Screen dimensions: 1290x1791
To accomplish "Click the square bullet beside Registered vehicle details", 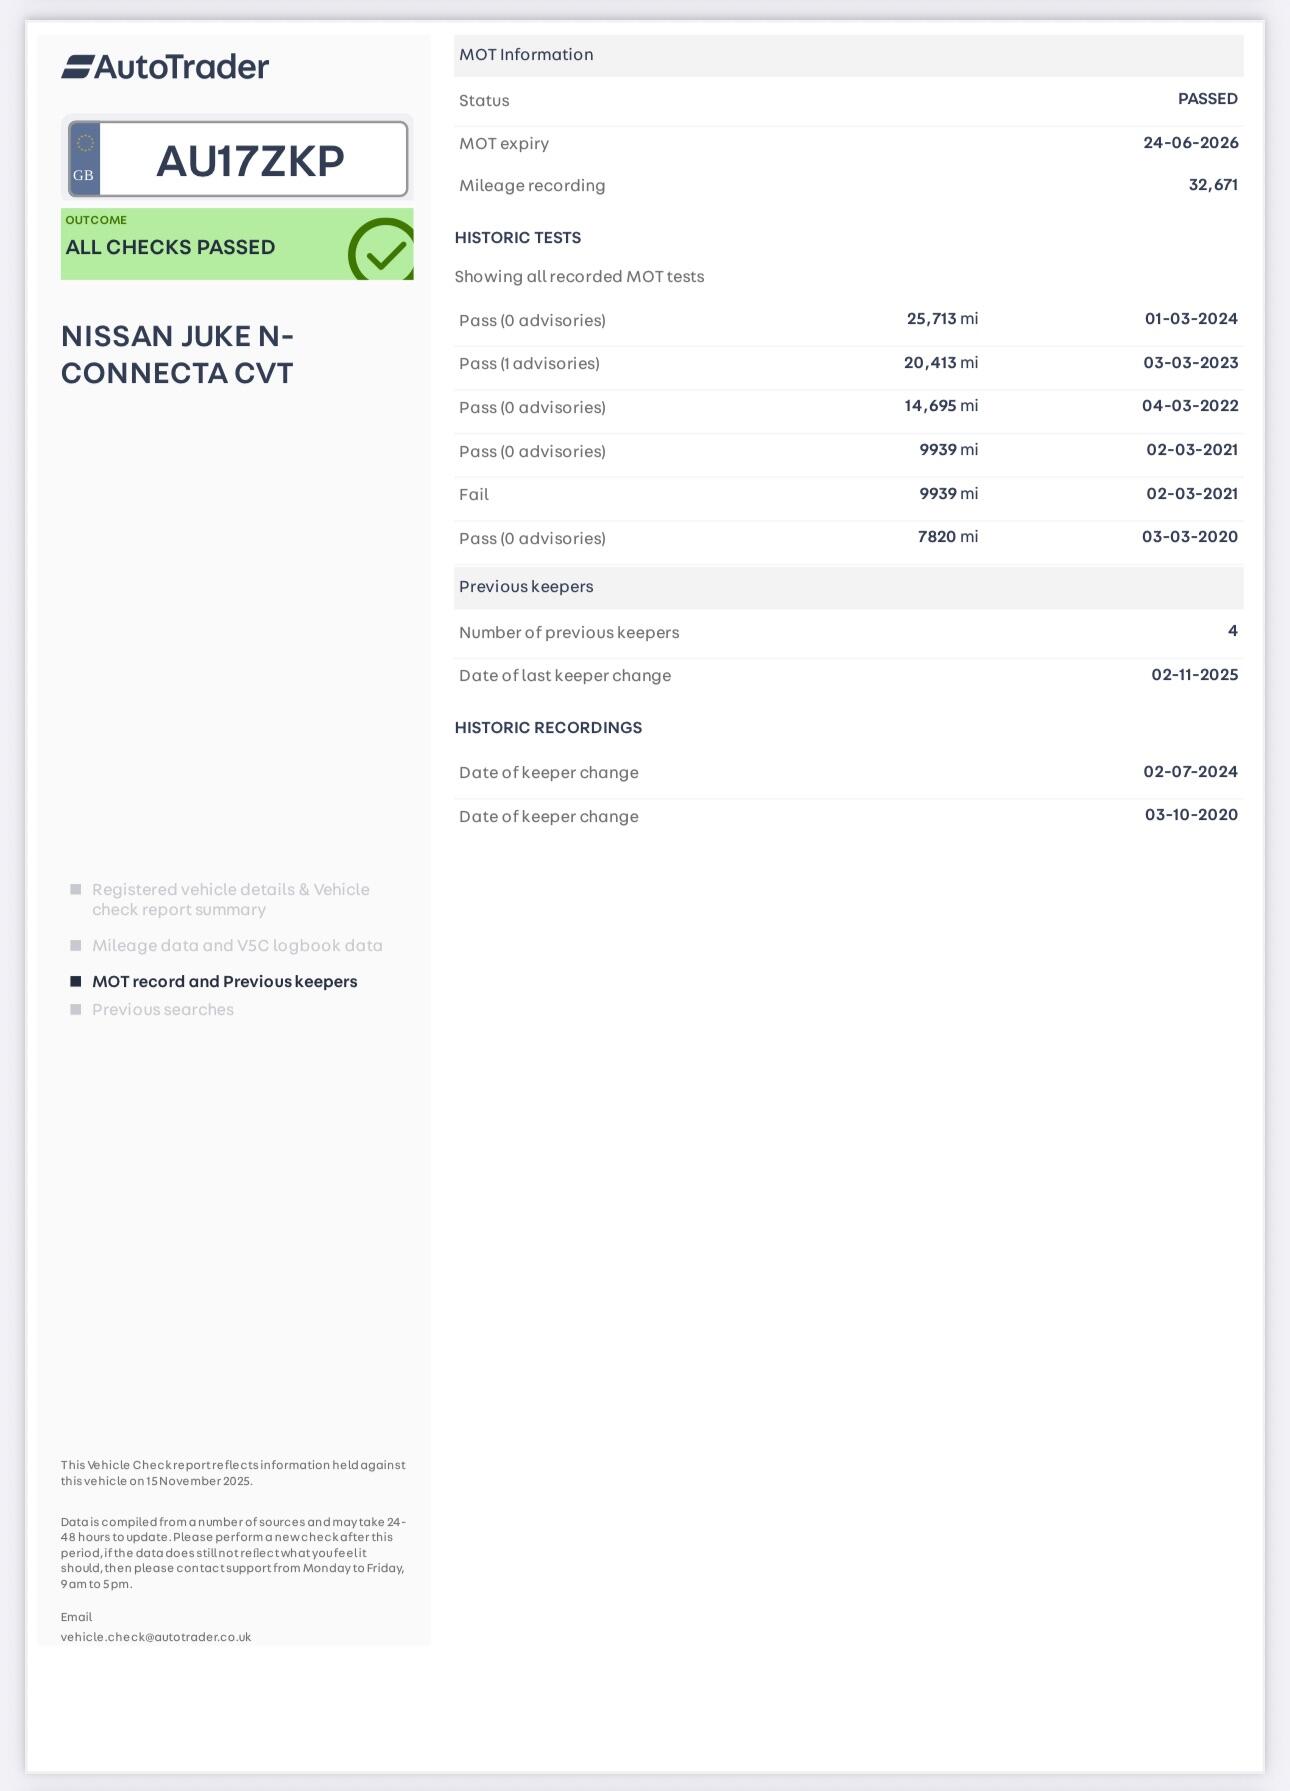I will [76, 889].
